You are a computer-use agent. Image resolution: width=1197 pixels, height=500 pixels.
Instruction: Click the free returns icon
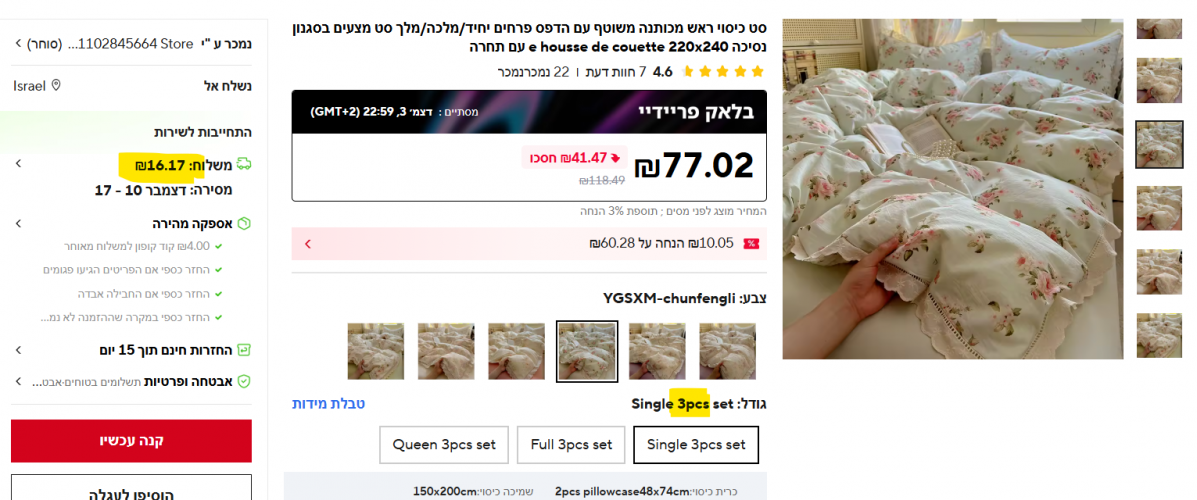244,350
